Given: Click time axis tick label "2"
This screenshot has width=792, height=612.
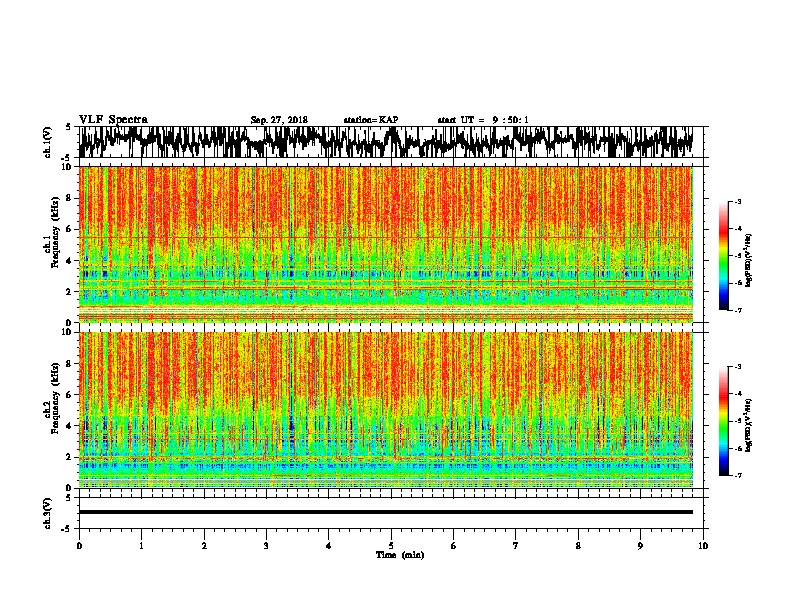Looking at the screenshot, I should (204, 546).
